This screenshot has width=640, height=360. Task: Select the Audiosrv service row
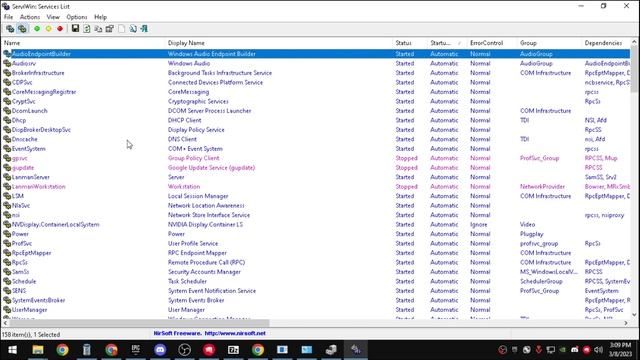click(x=316, y=63)
